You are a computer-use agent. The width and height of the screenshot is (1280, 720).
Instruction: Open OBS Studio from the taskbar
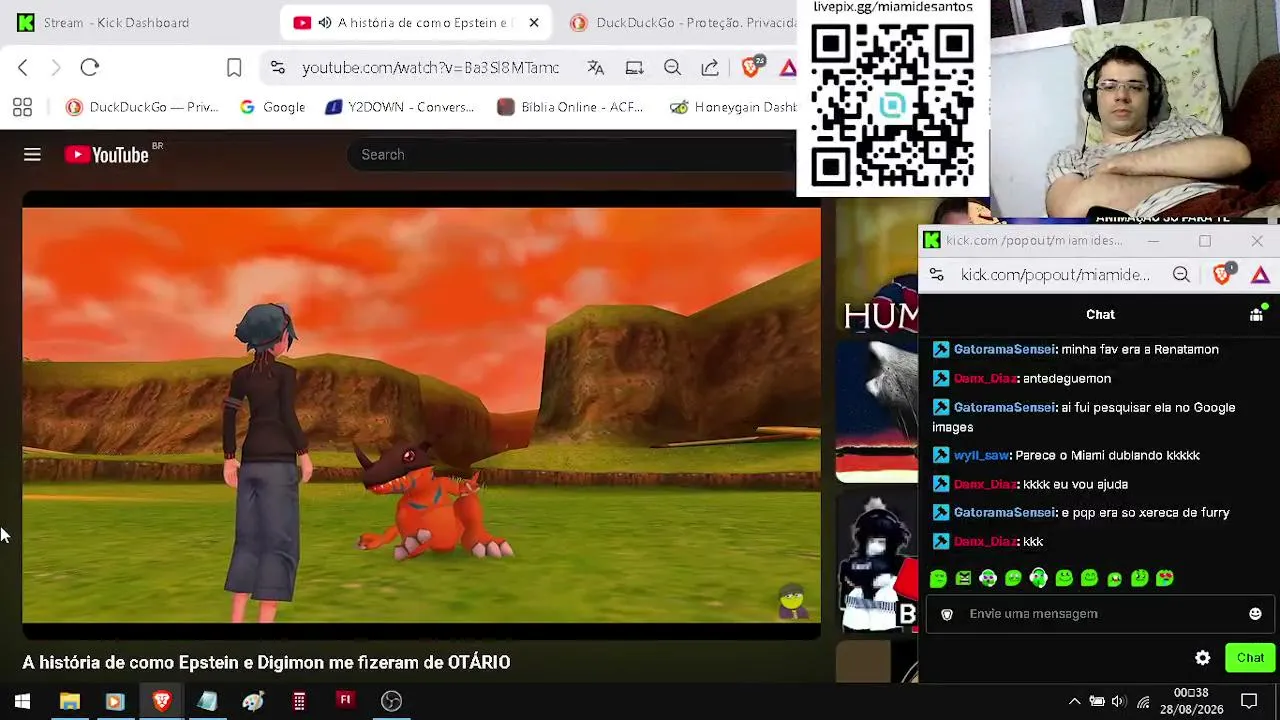391,701
